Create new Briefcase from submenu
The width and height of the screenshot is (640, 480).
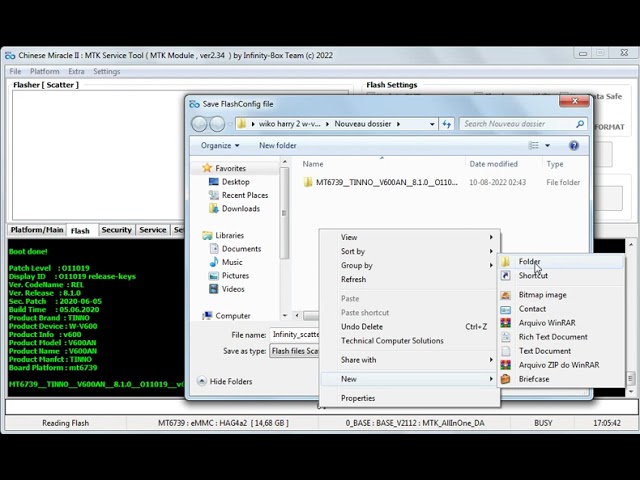pos(561,379)
